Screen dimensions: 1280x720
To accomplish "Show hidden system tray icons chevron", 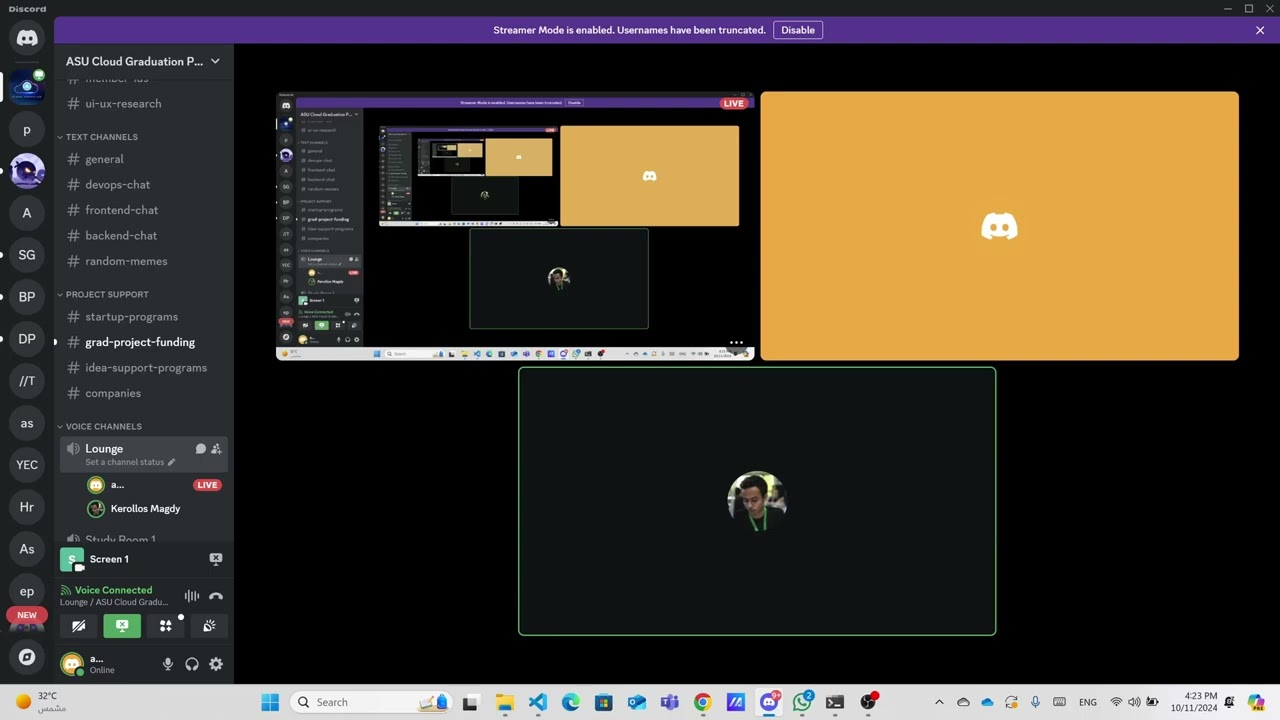I will point(939,702).
